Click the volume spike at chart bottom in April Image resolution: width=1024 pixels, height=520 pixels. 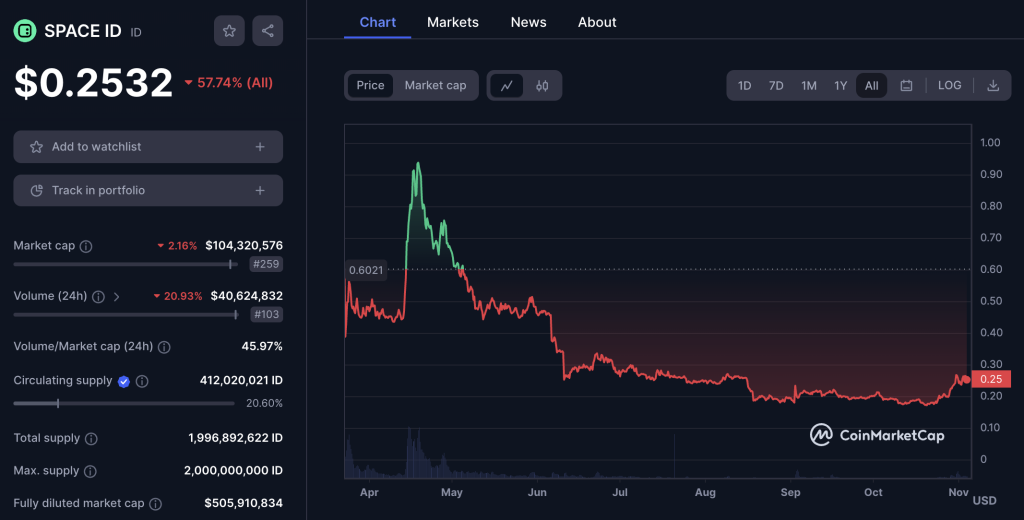(413, 454)
